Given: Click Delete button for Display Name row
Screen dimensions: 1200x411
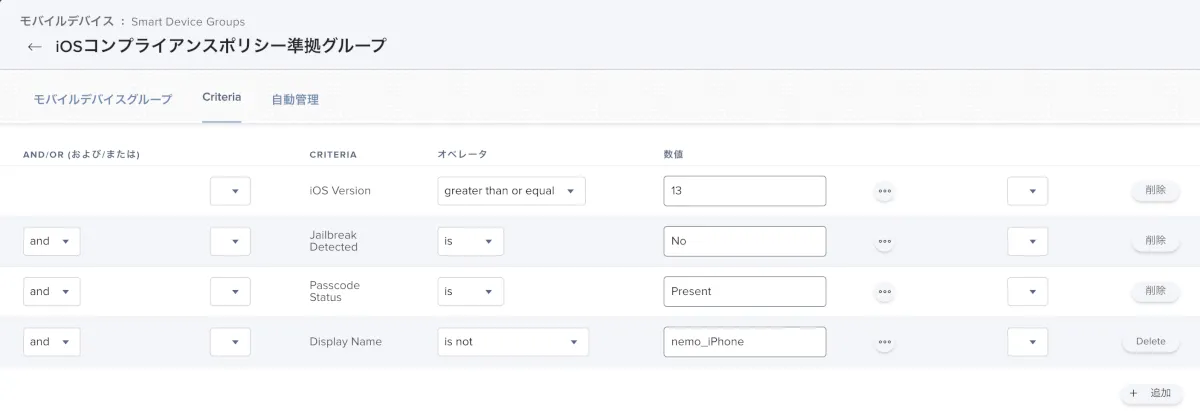Looking at the screenshot, I should (1151, 342).
